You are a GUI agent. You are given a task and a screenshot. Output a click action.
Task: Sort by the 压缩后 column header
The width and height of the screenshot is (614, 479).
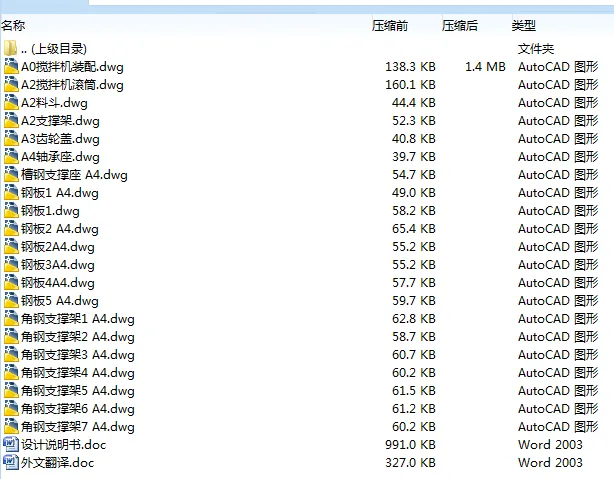point(459,26)
